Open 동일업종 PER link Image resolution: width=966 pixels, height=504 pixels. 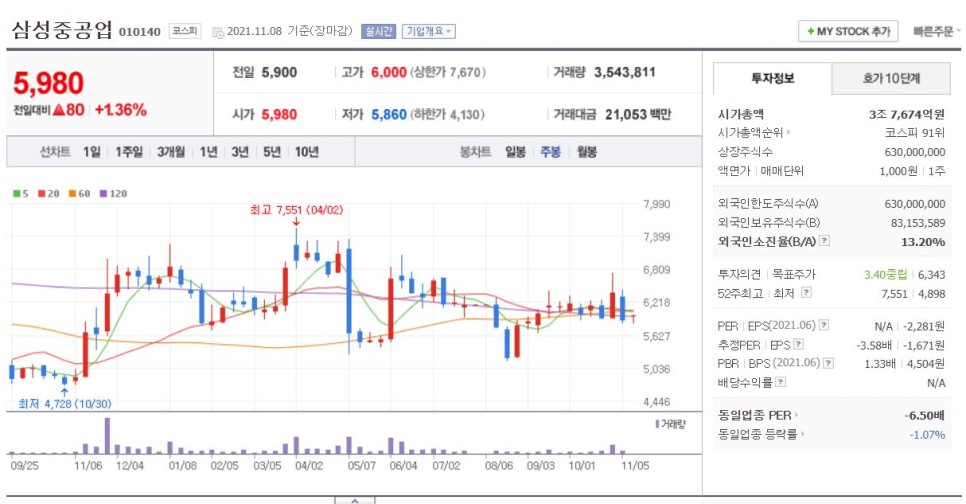758,415
